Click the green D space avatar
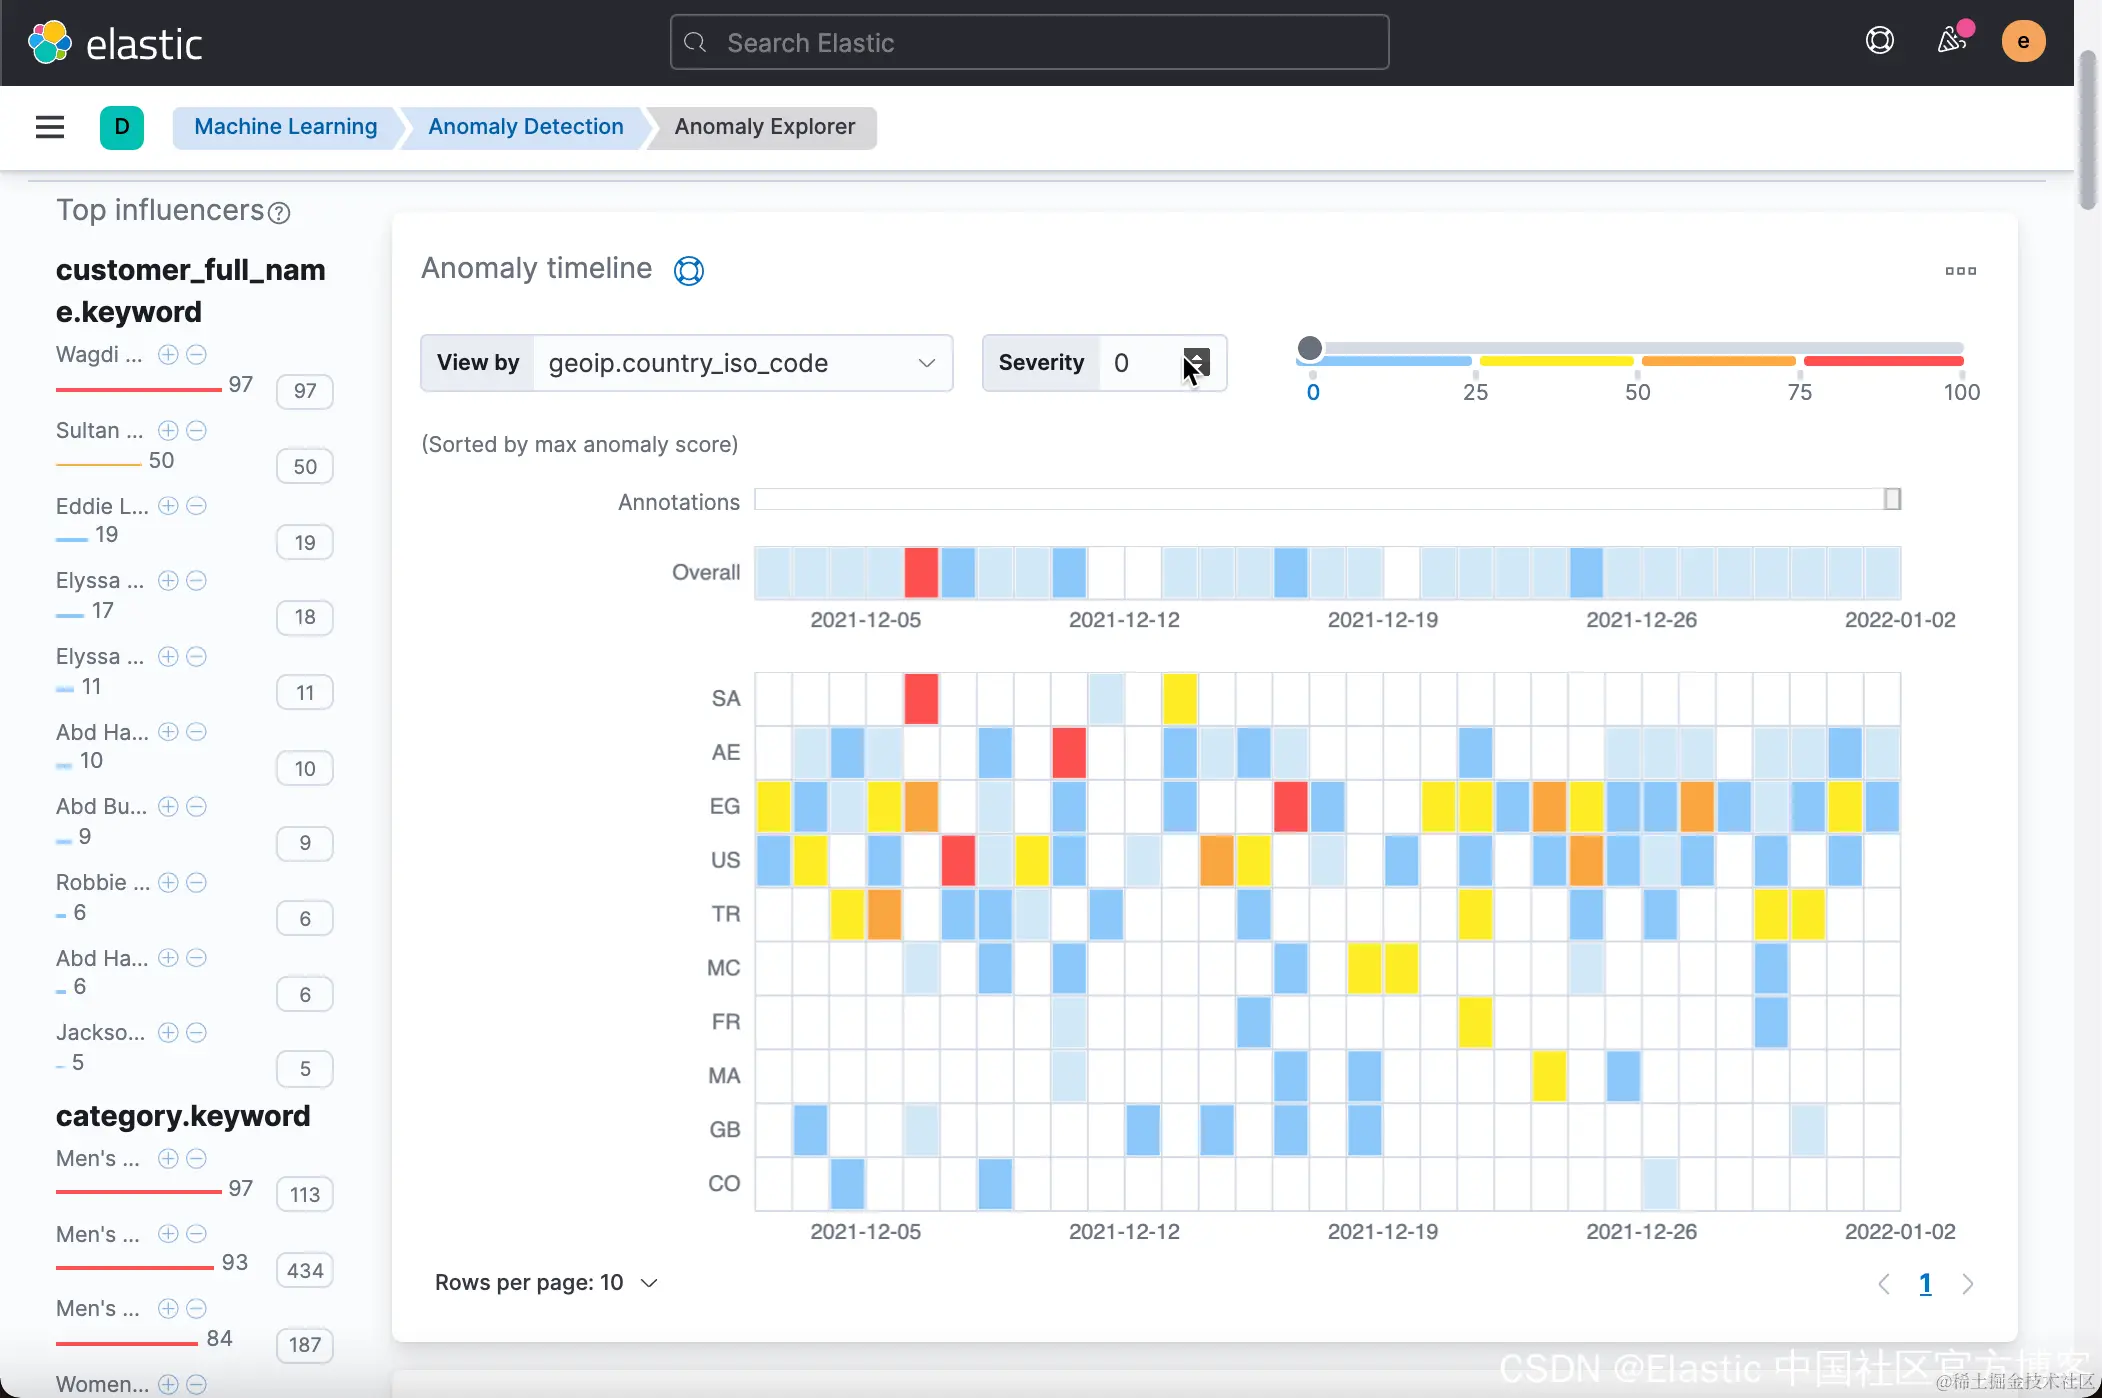2102x1398 pixels. tap(122, 127)
